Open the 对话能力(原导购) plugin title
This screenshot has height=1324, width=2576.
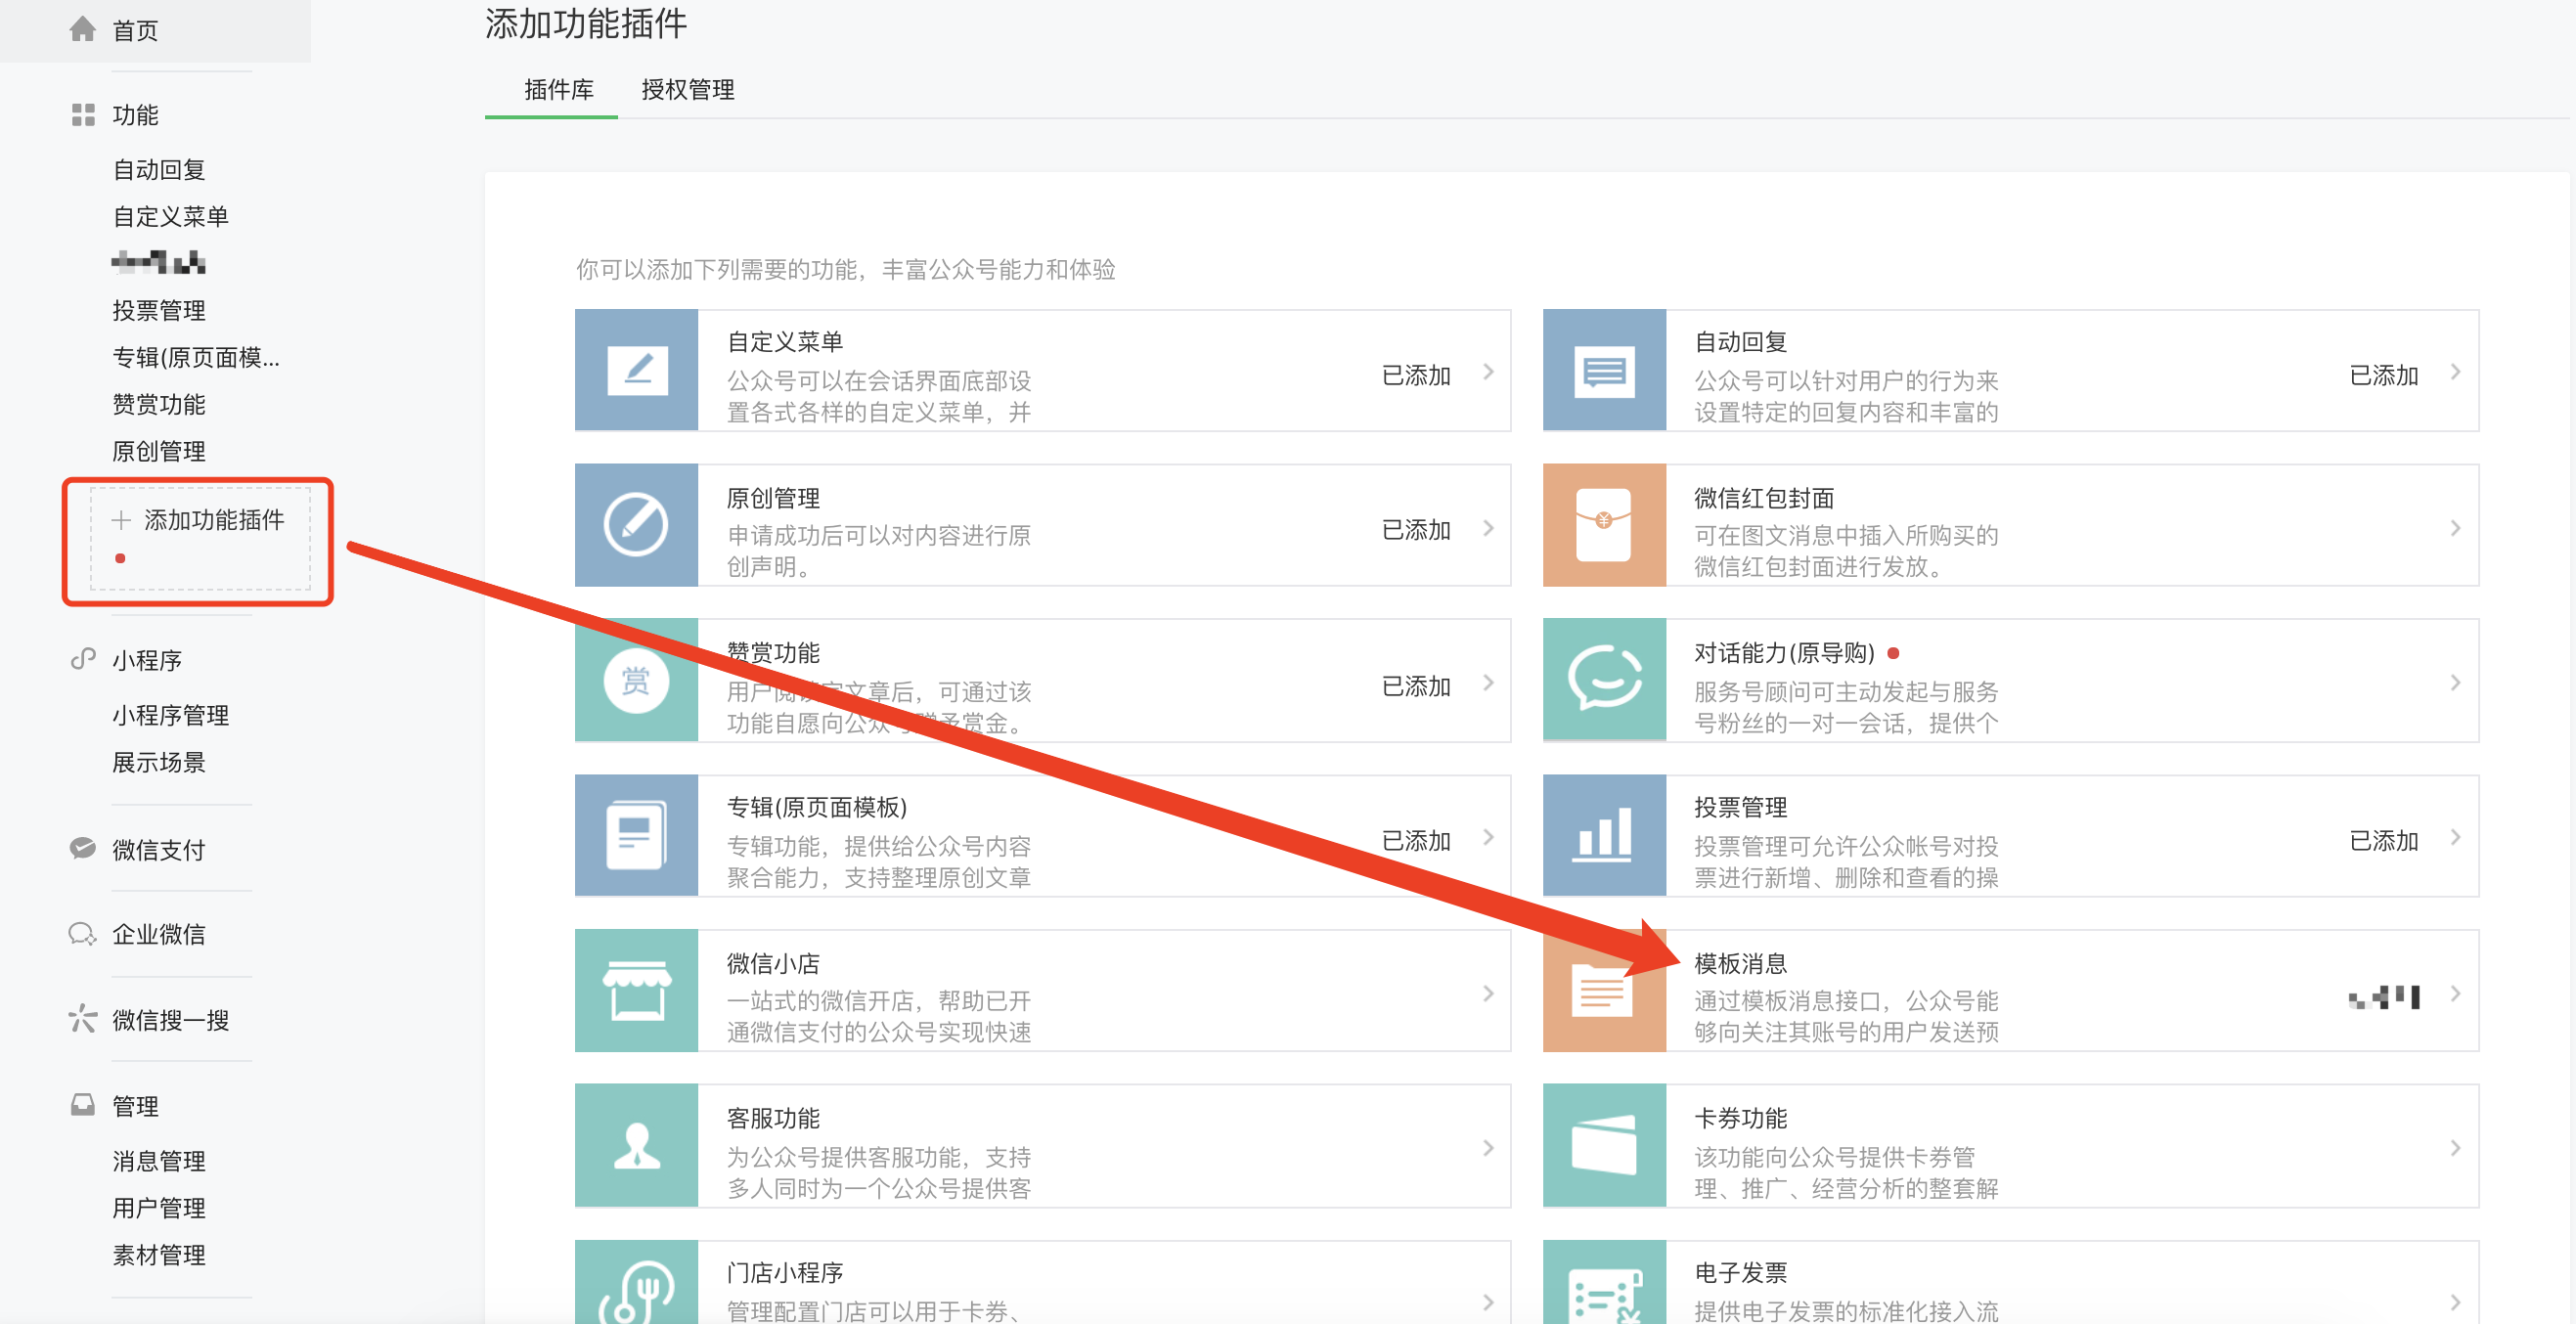1785,653
